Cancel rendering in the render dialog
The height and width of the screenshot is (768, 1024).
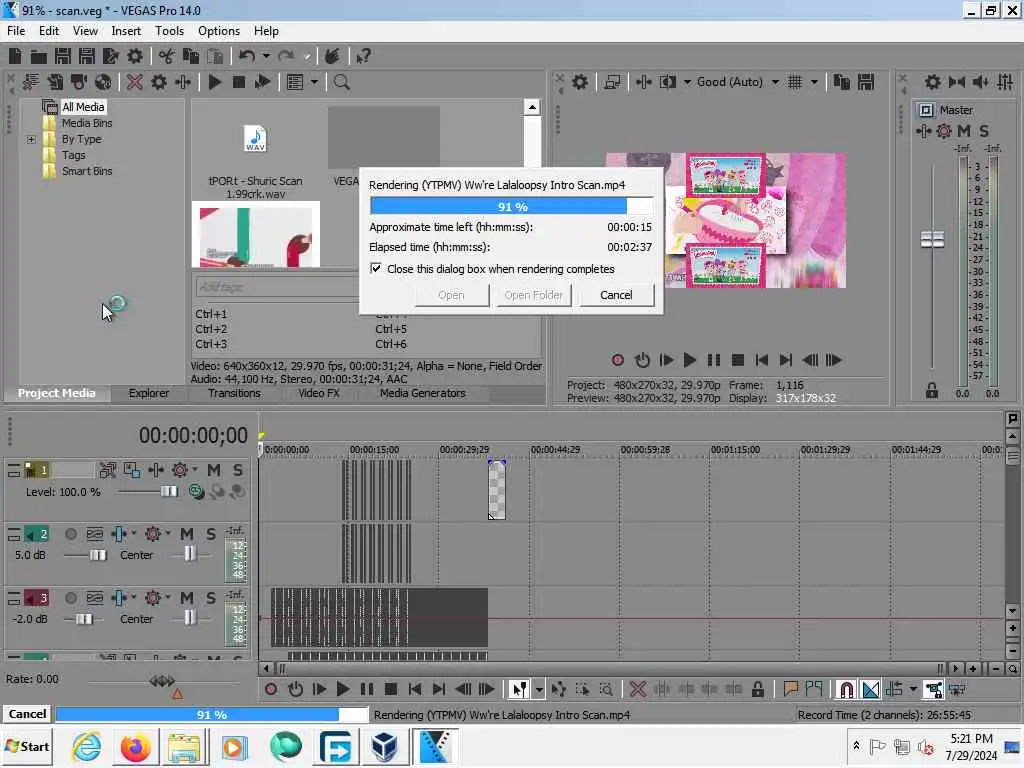coord(616,295)
